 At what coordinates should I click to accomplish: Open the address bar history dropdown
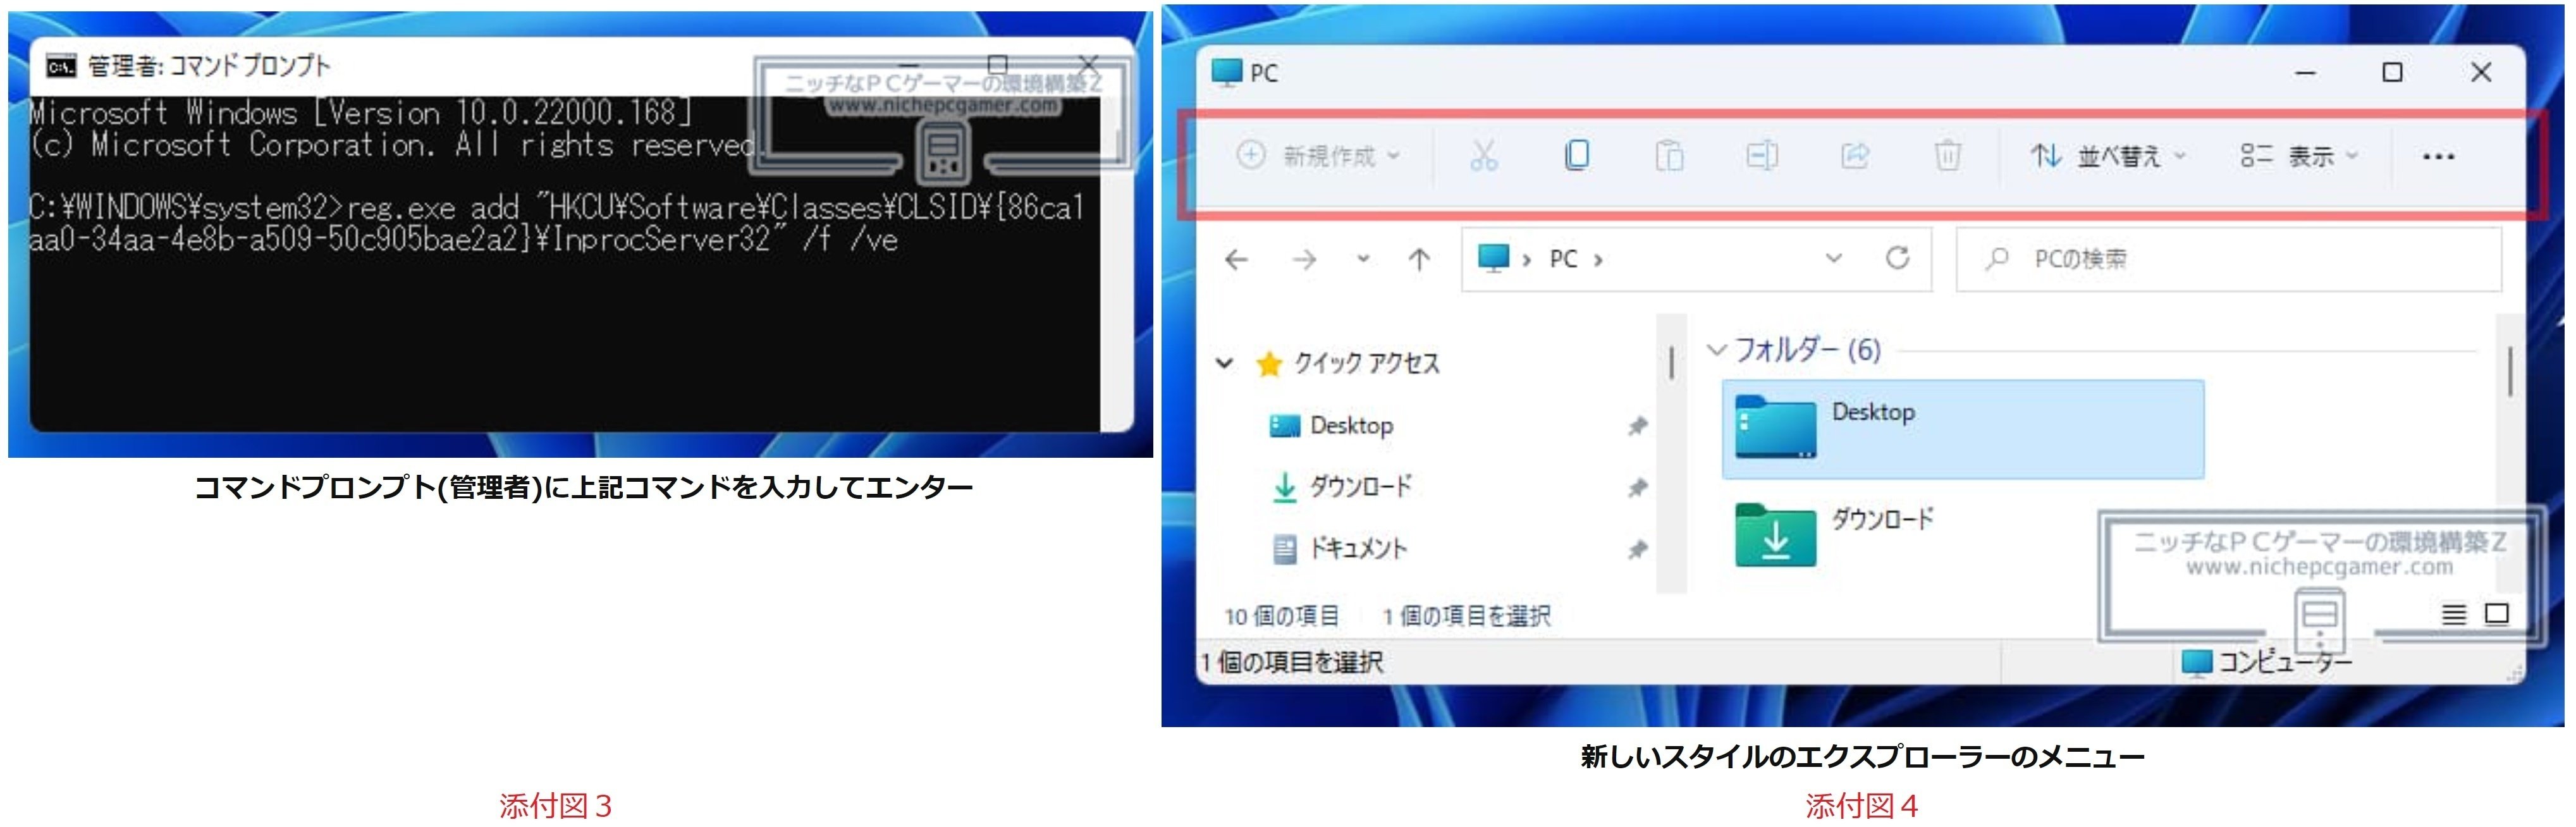[x=1833, y=258]
